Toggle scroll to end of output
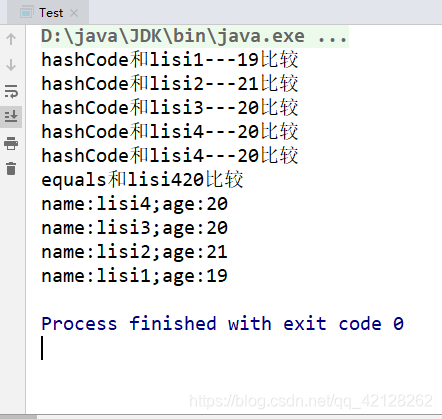442x419 pixels. [x=11, y=117]
